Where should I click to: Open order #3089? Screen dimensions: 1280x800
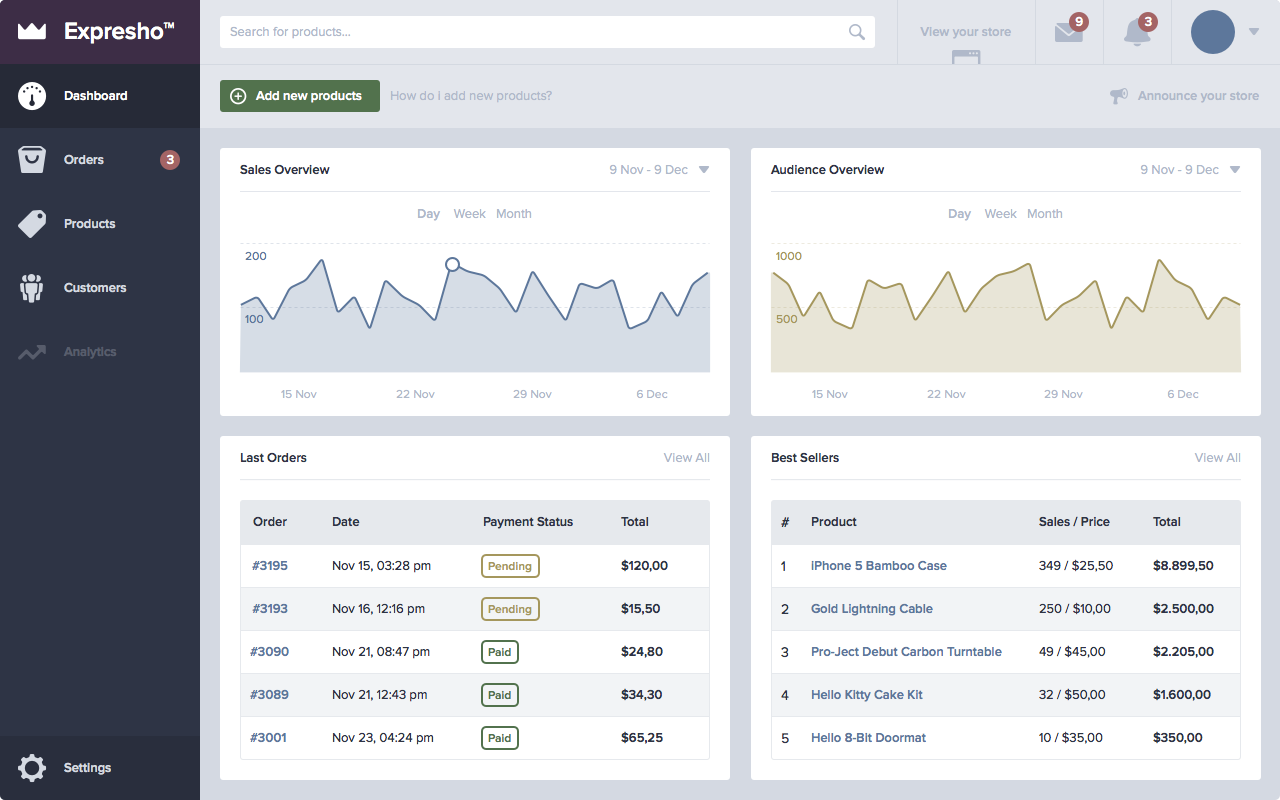tap(270, 695)
